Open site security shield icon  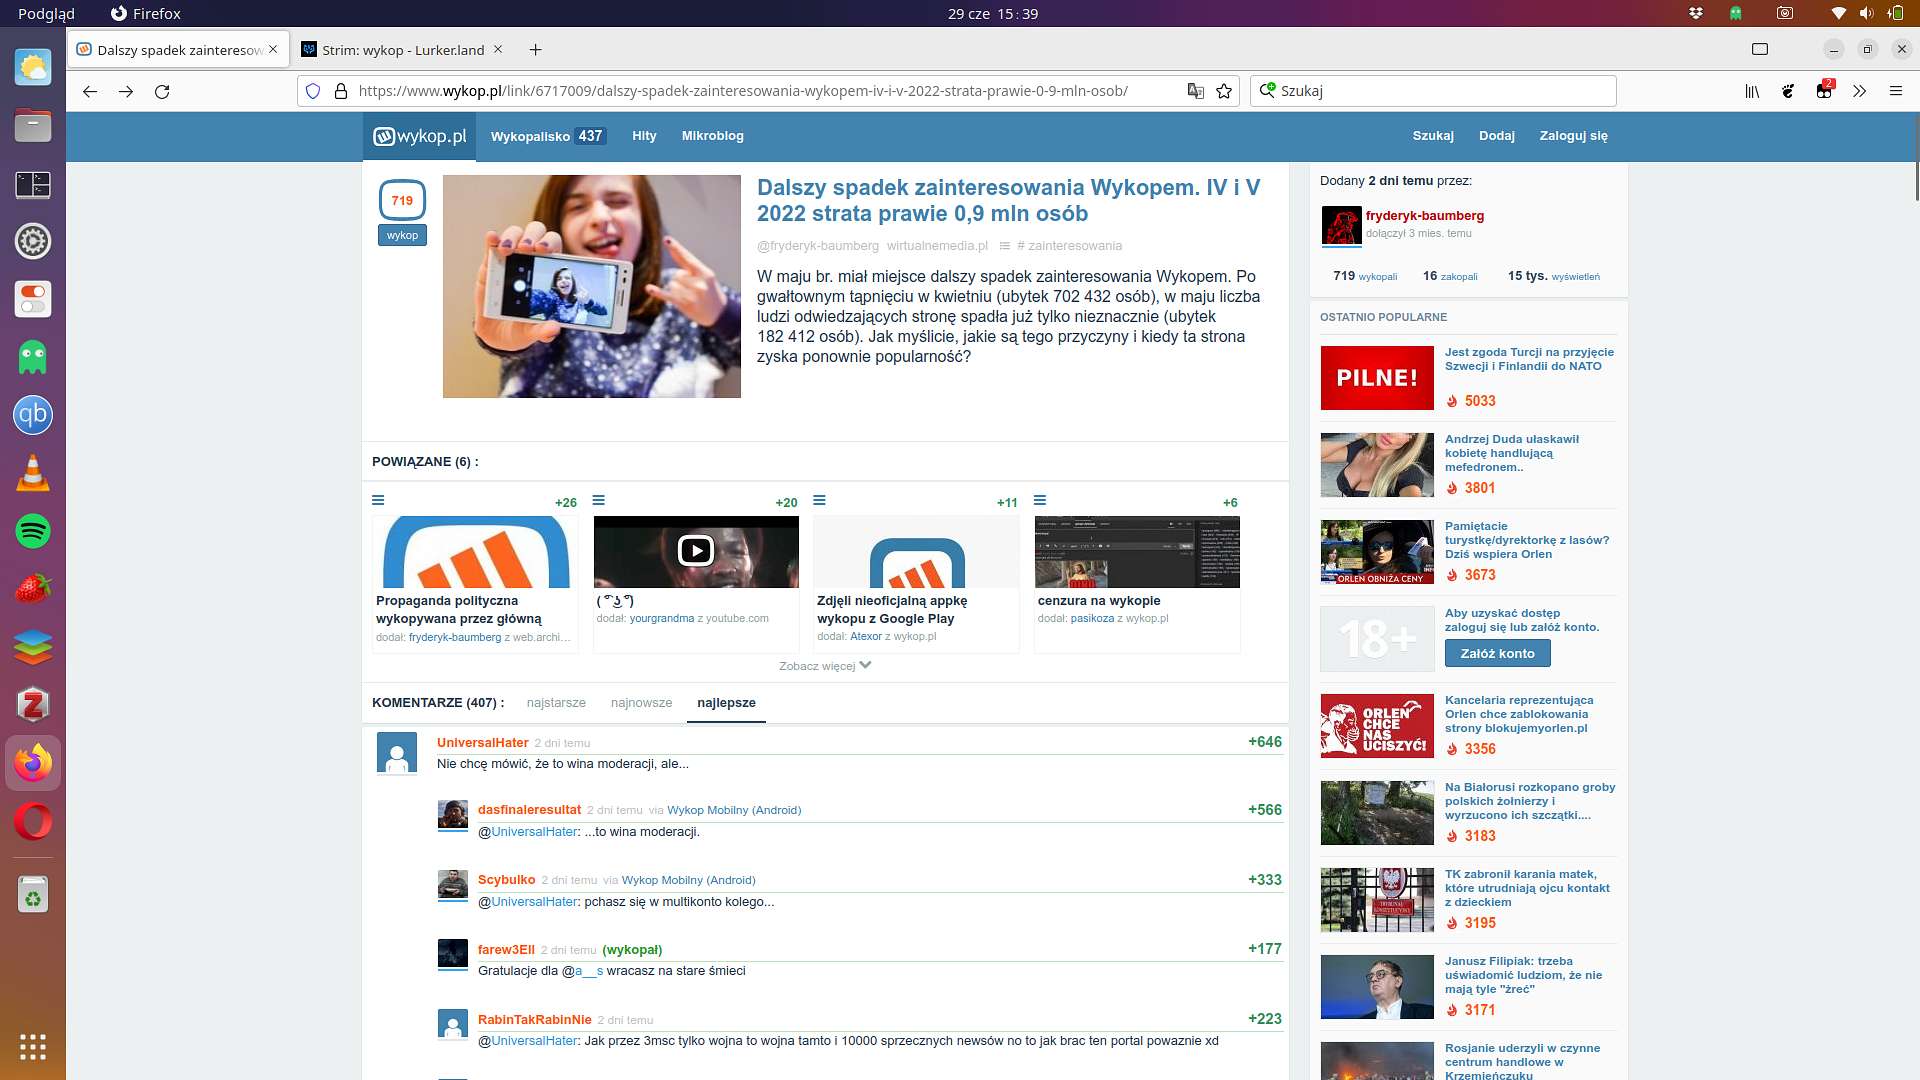coord(313,91)
